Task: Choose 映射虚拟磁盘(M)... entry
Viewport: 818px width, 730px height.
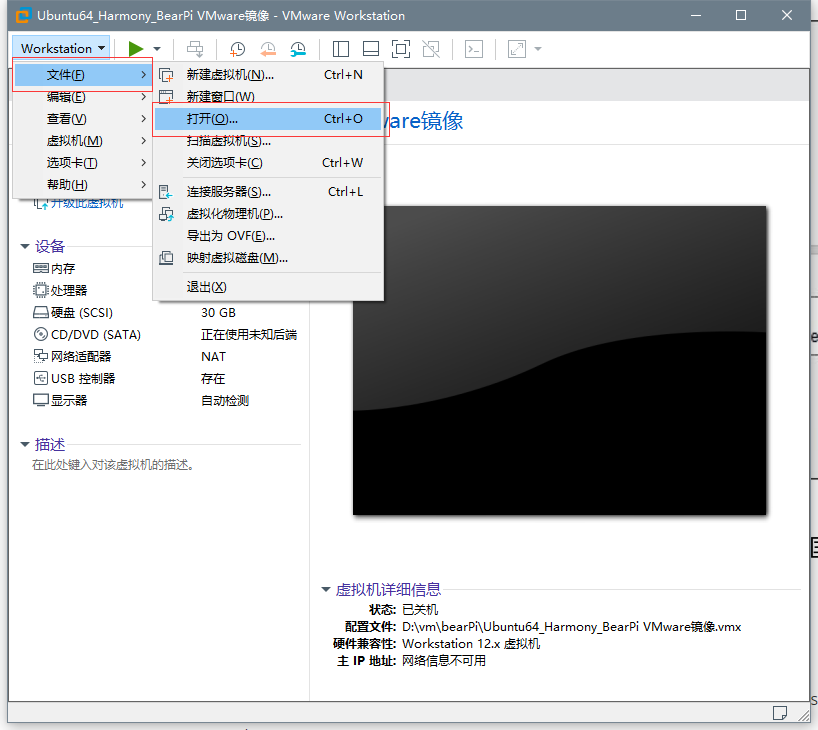Action: (269, 258)
